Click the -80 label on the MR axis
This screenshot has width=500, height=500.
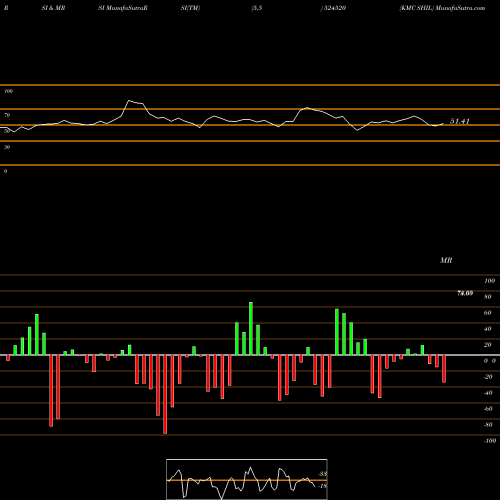point(488,425)
